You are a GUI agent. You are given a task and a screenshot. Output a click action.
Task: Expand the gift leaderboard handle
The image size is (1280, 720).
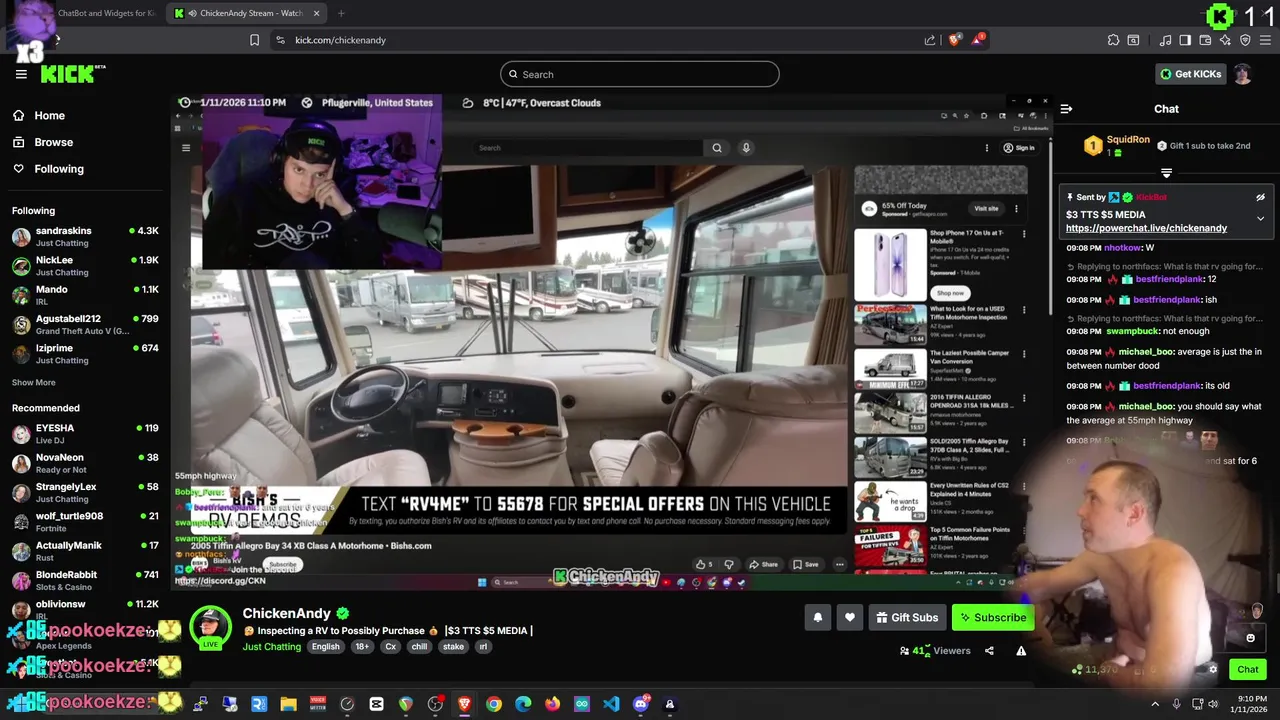(x=1166, y=173)
